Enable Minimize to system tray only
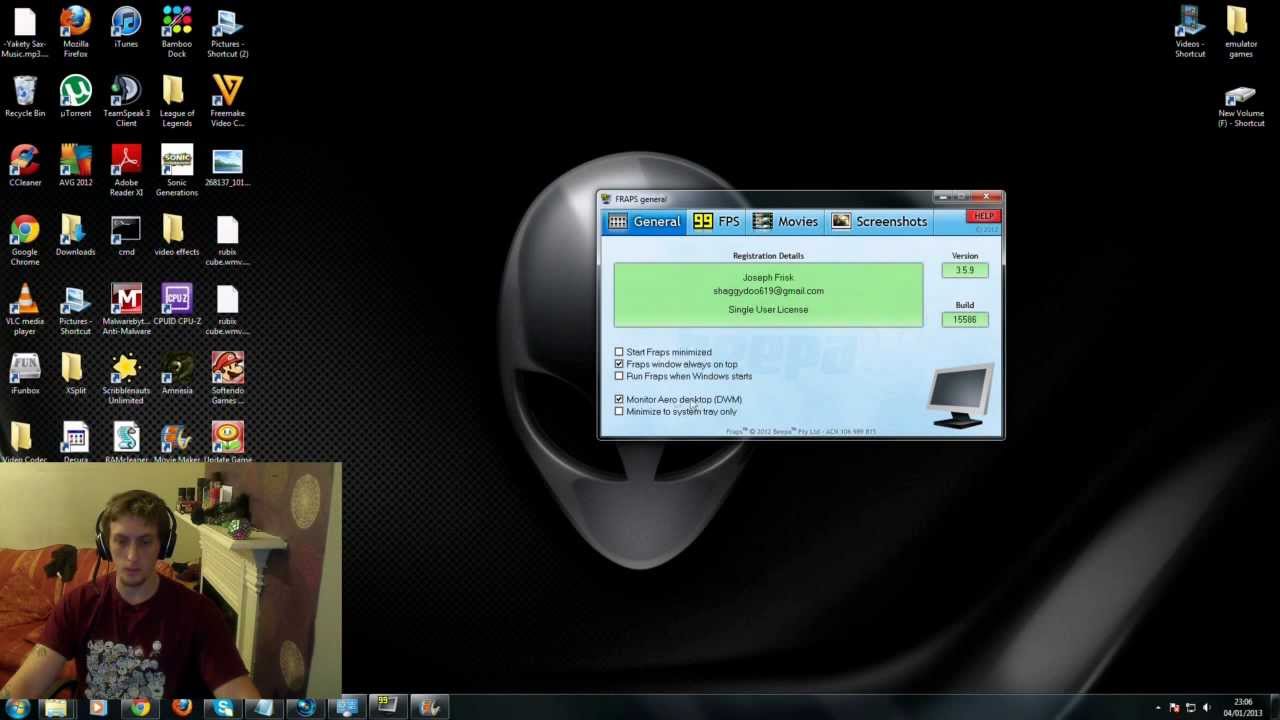1280x720 pixels. (x=619, y=411)
